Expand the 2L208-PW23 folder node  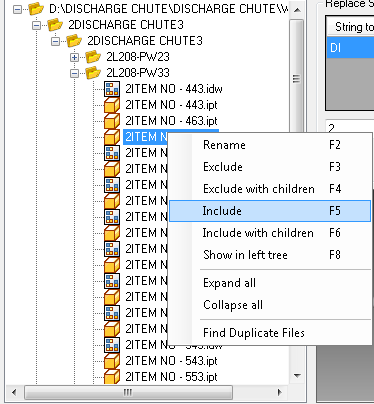pos(74,57)
